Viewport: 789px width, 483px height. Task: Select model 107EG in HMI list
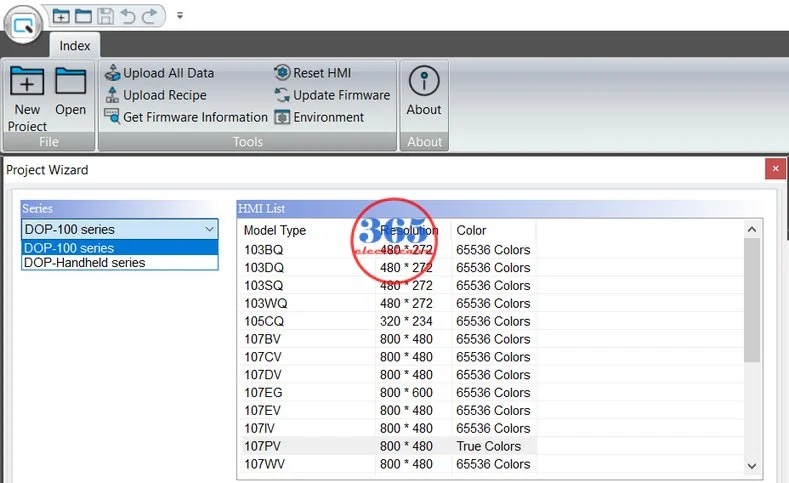(x=263, y=392)
